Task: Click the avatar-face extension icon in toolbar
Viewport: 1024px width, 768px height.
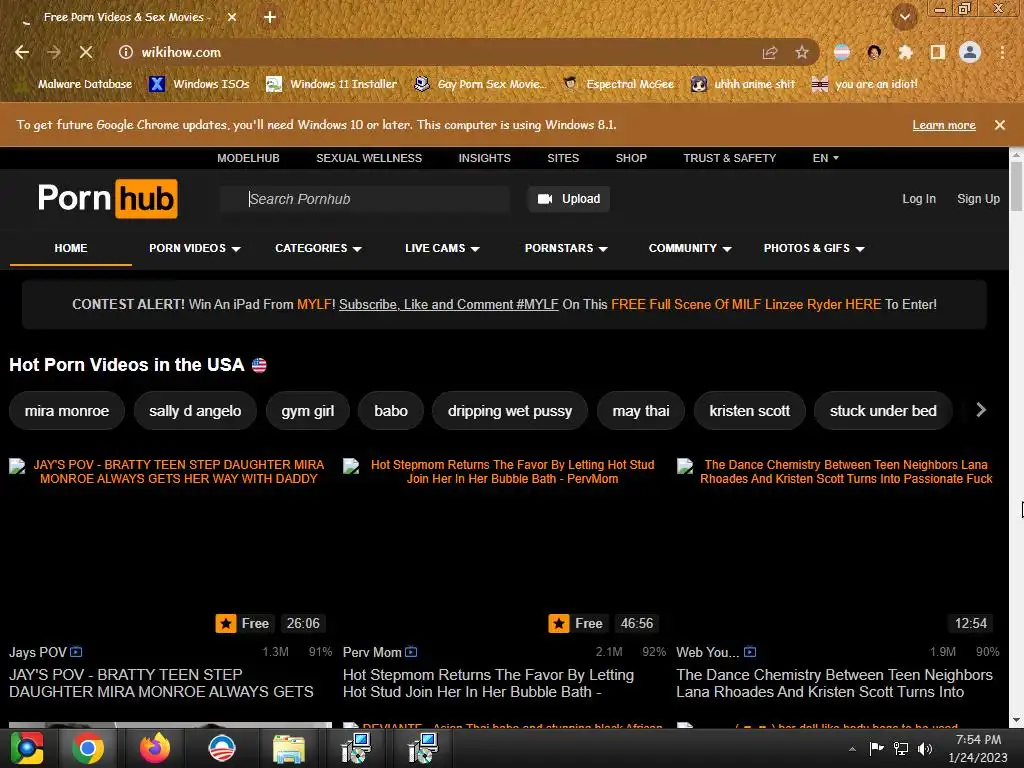Action: (874, 52)
